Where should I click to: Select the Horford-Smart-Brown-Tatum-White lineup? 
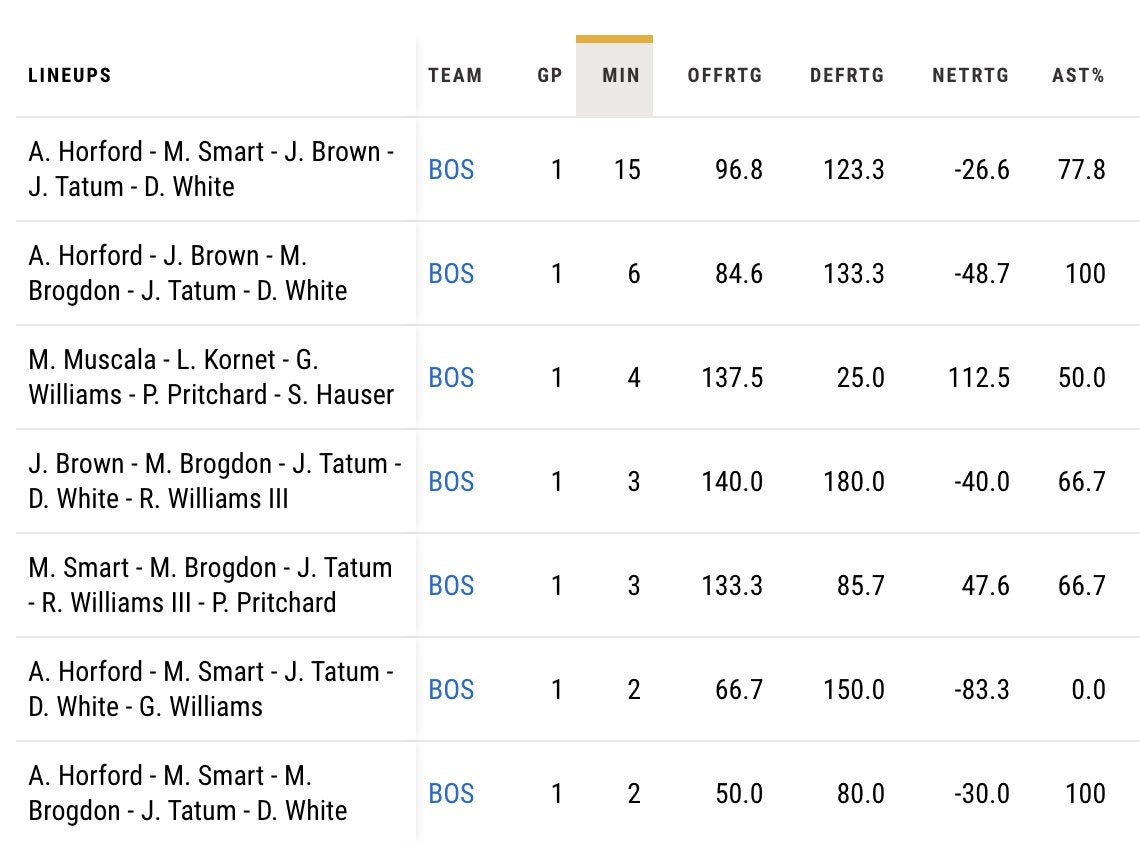211,169
